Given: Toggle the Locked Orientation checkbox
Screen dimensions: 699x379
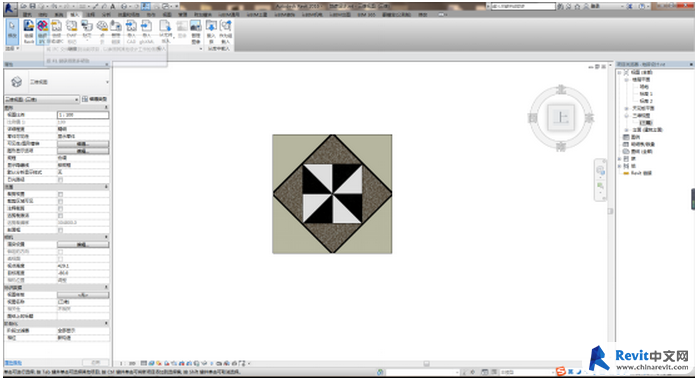Looking at the screenshot, I should pyautogui.click(x=60, y=252).
